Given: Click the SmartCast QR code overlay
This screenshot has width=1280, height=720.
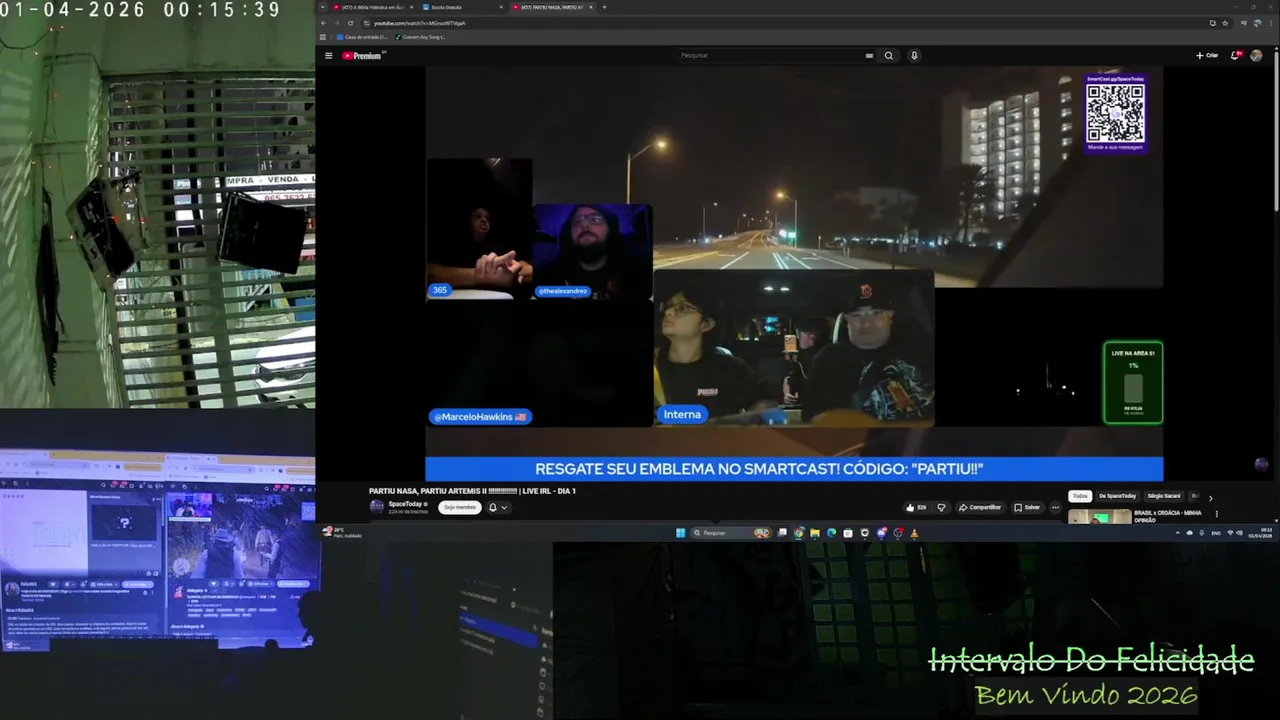Looking at the screenshot, I should point(1115,113).
